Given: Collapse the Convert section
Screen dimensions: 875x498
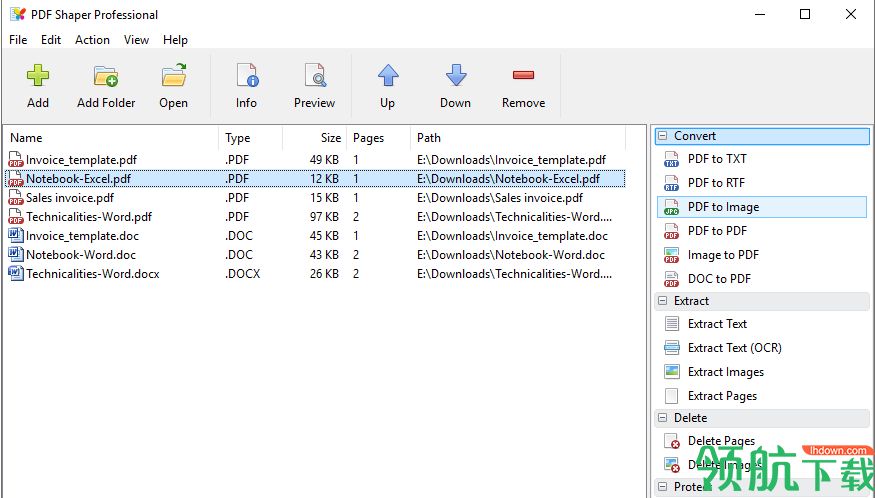Looking at the screenshot, I should coord(662,136).
